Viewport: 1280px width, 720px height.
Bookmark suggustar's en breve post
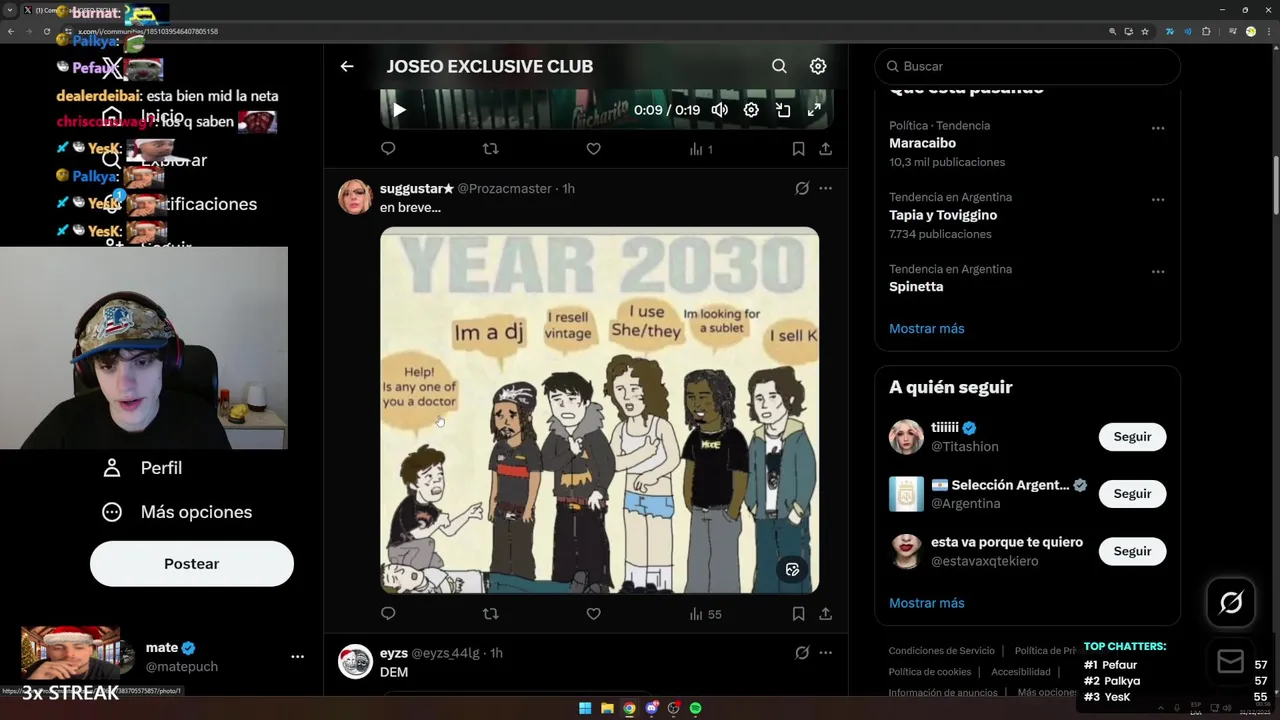point(798,614)
